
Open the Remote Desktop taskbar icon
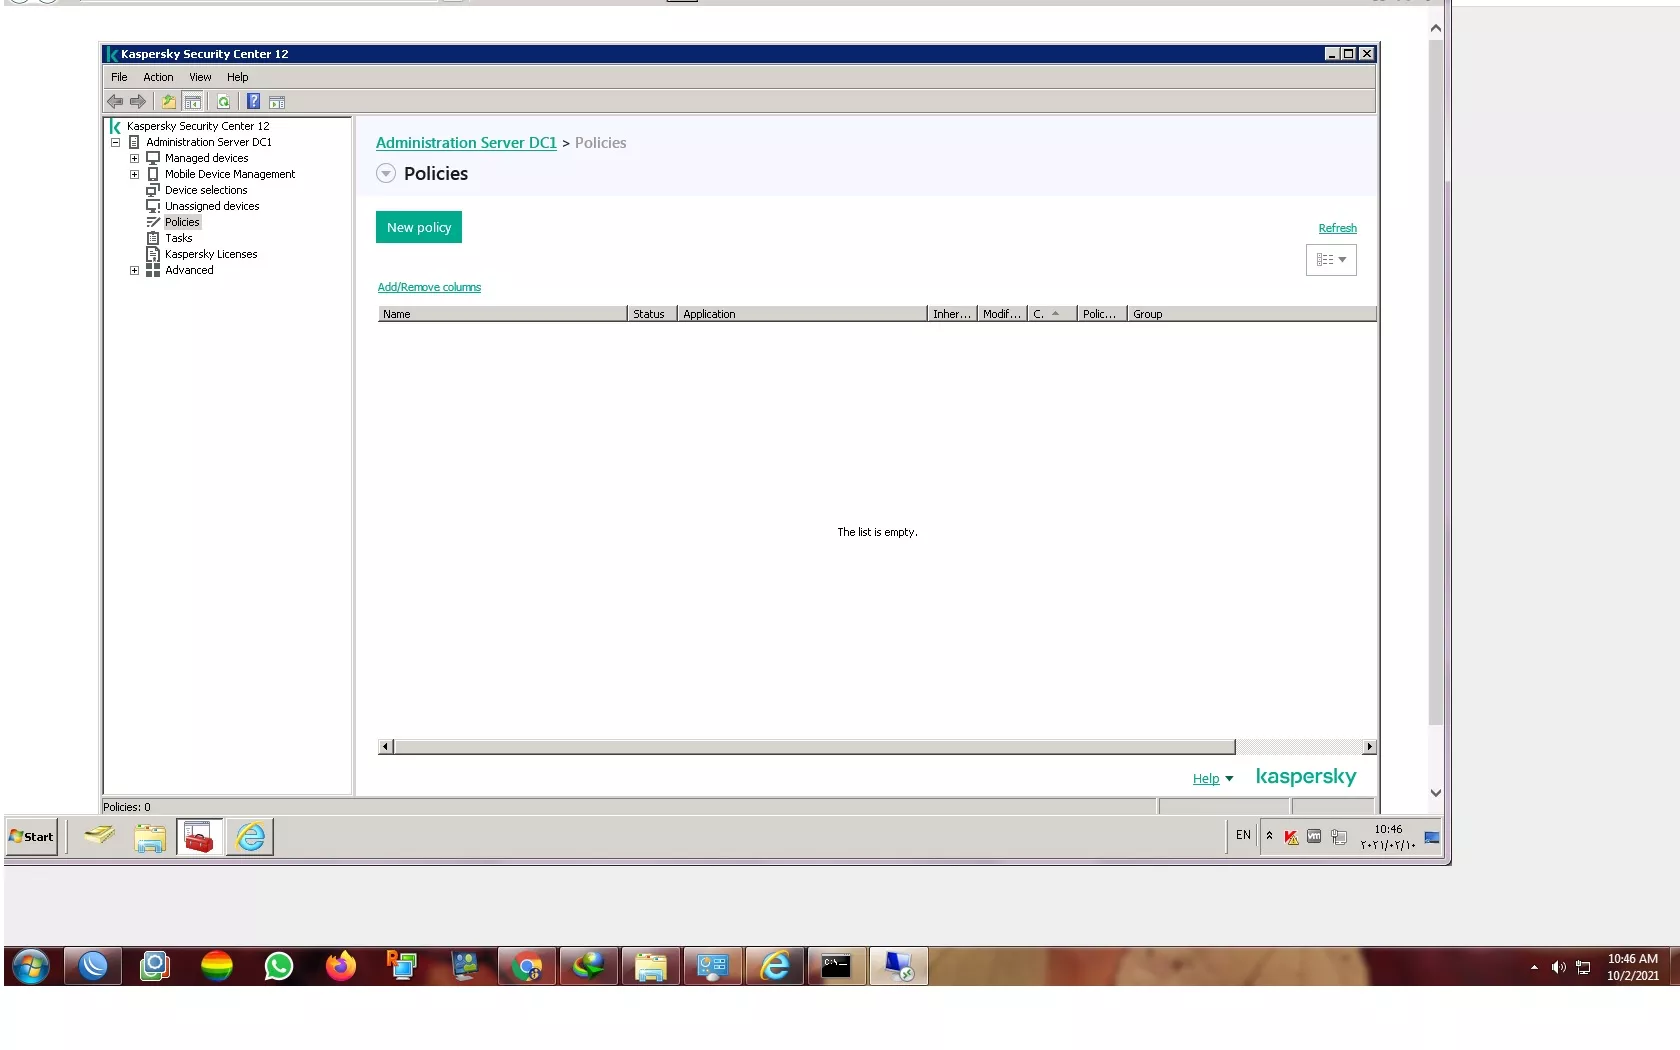click(899, 967)
